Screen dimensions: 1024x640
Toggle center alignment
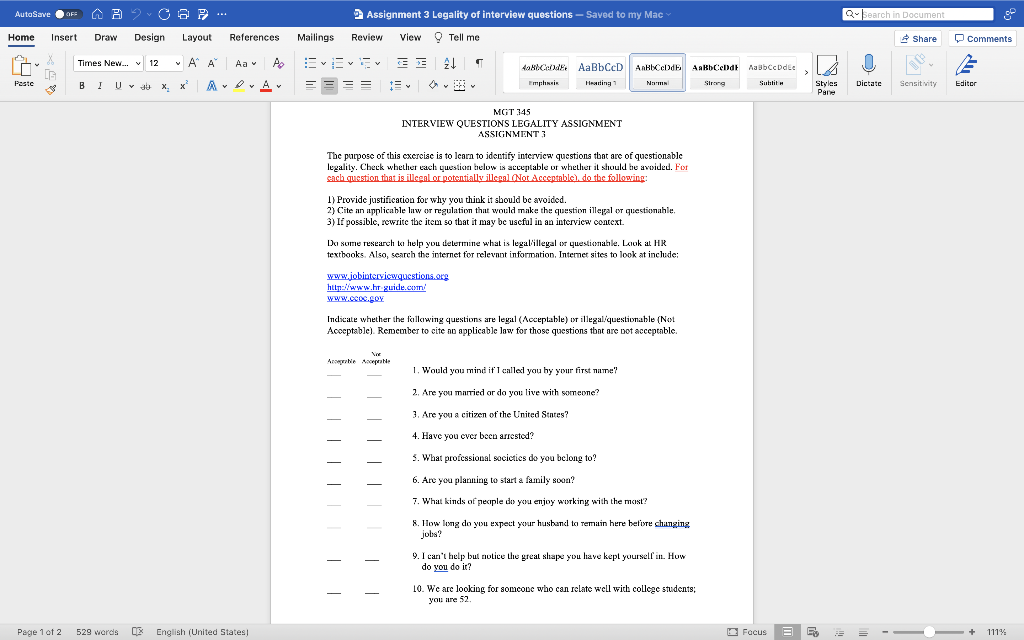pos(328,85)
